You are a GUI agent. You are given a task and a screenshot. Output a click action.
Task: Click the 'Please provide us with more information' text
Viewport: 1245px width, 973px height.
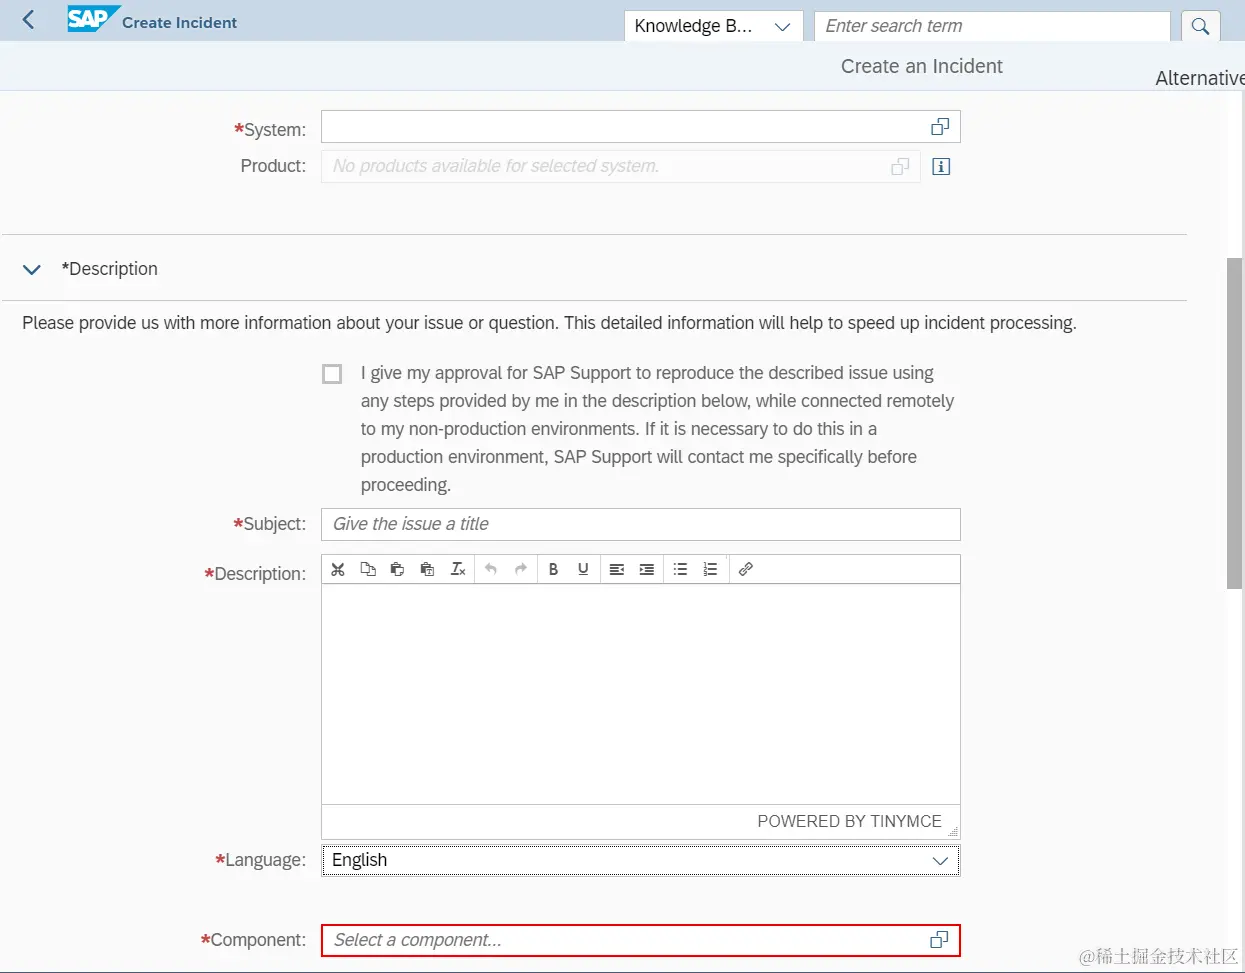point(549,323)
